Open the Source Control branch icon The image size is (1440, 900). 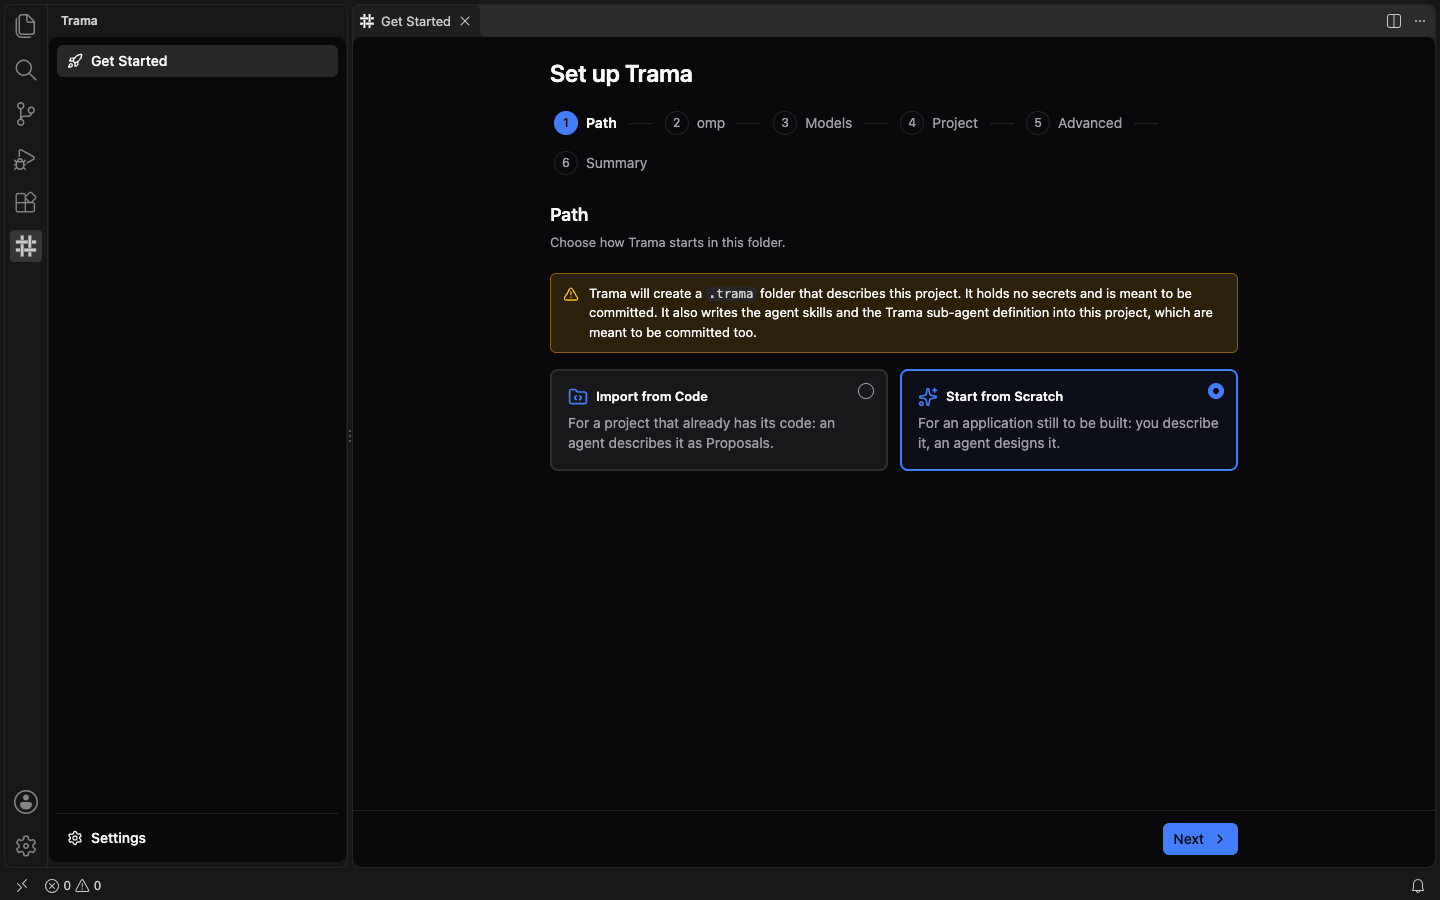point(26,114)
